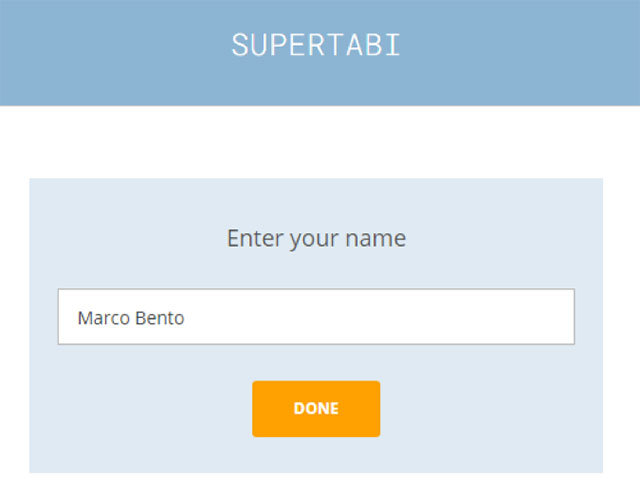
Task: Focus the name input field
Action: point(316,317)
